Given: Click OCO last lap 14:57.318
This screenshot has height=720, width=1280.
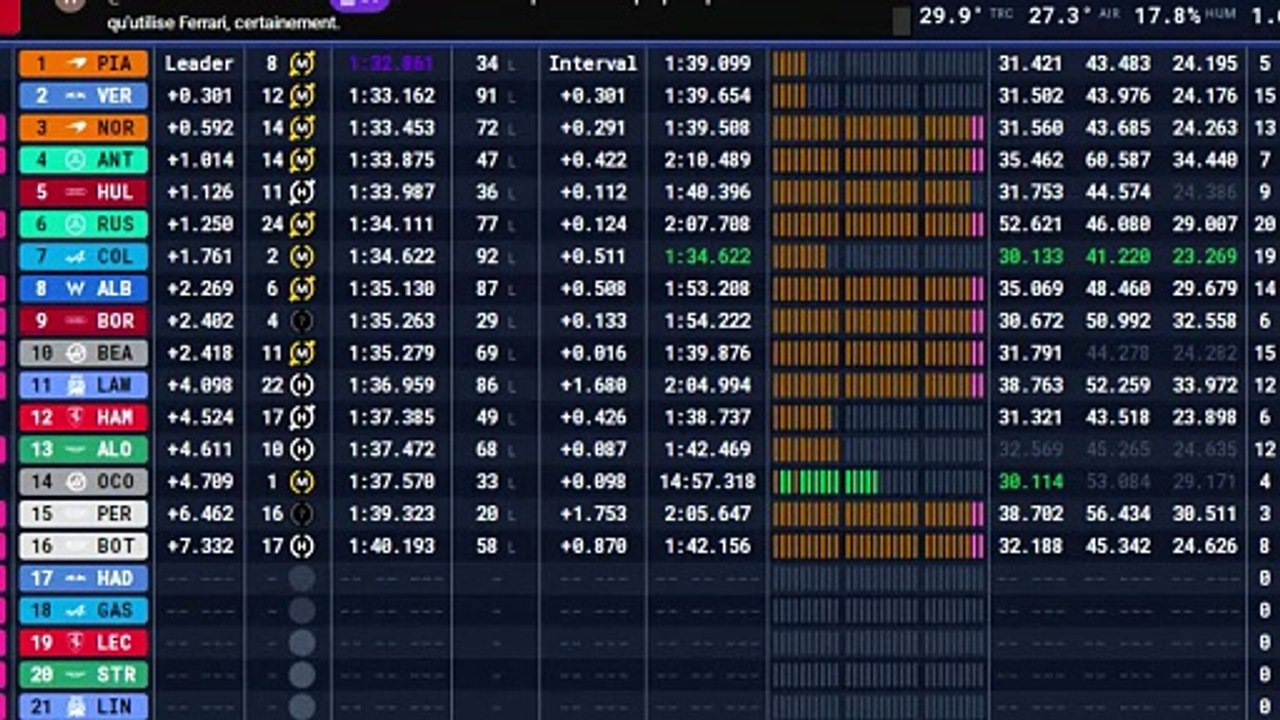Looking at the screenshot, I should point(707,482).
